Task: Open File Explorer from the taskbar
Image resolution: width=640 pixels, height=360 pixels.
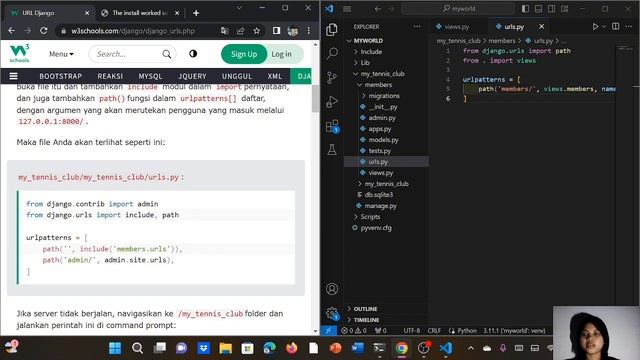Action: click(x=225, y=348)
